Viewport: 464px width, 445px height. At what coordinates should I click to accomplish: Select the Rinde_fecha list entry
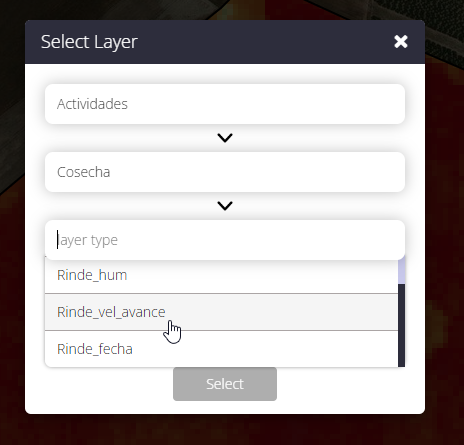[x=221, y=349]
